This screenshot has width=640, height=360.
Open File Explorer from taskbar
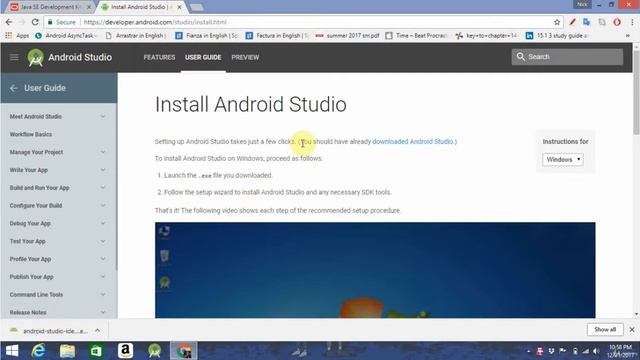pyautogui.click(x=67, y=351)
